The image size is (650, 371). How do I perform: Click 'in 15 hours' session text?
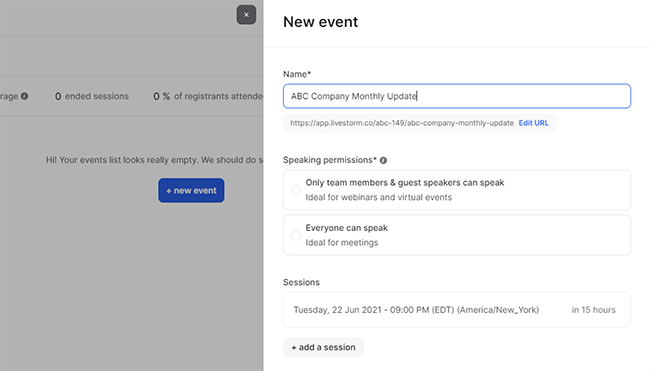click(594, 310)
